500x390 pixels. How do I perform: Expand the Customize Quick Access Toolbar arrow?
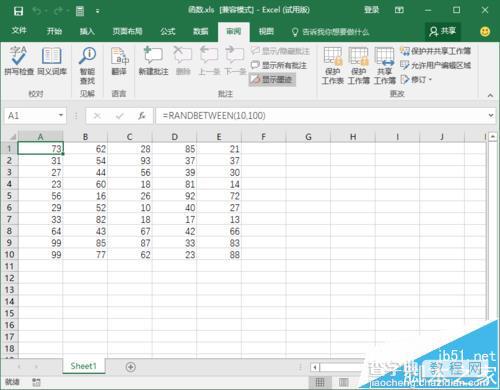[x=97, y=12]
